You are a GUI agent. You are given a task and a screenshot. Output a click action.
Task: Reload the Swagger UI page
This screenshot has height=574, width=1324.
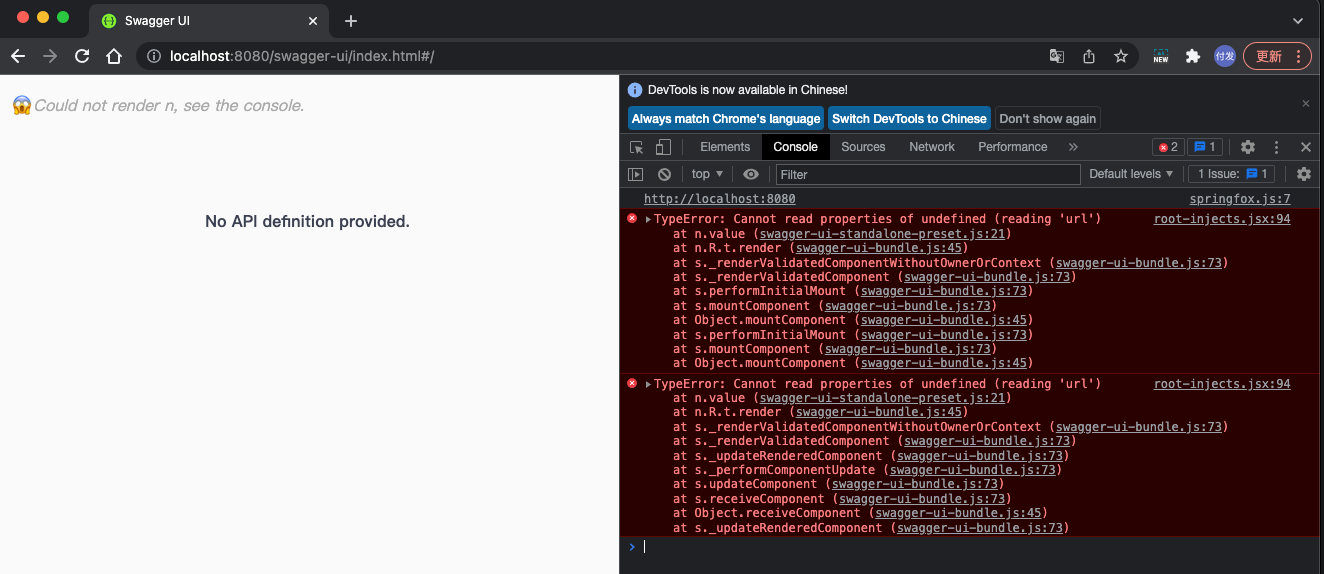tap(82, 56)
